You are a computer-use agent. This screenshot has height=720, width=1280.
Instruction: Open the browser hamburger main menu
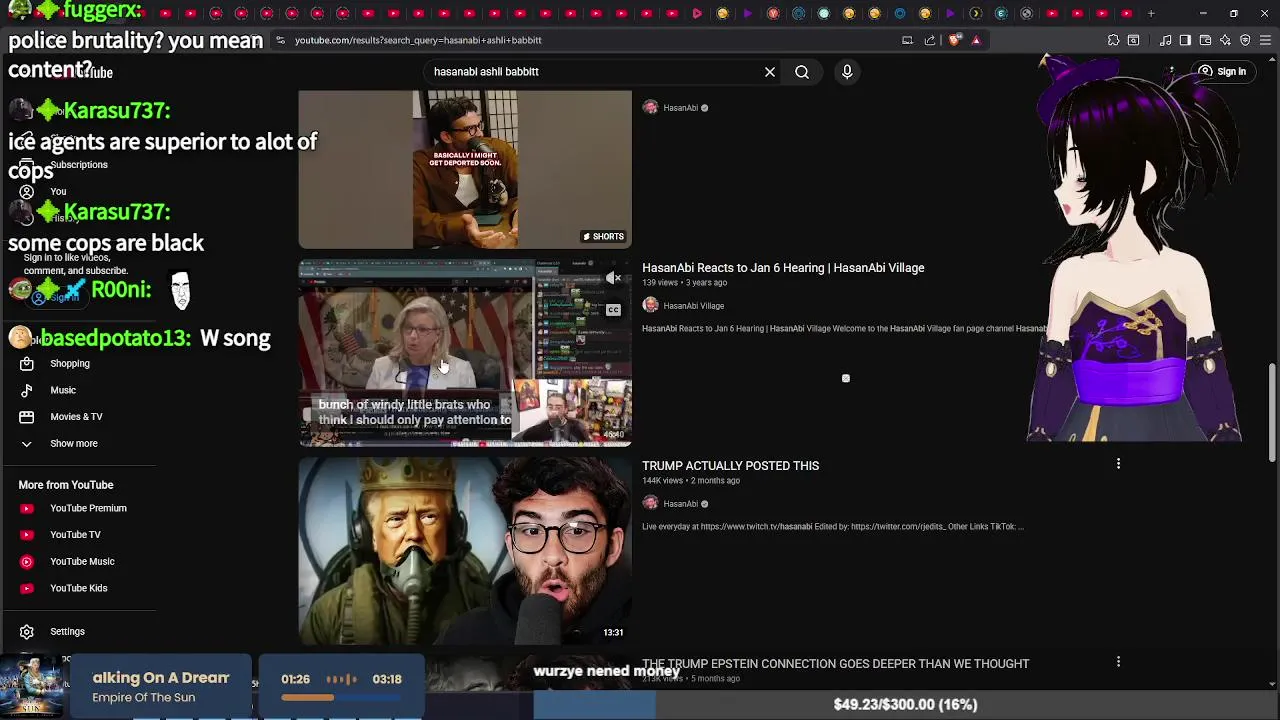pyautogui.click(x=1266, y=40)
